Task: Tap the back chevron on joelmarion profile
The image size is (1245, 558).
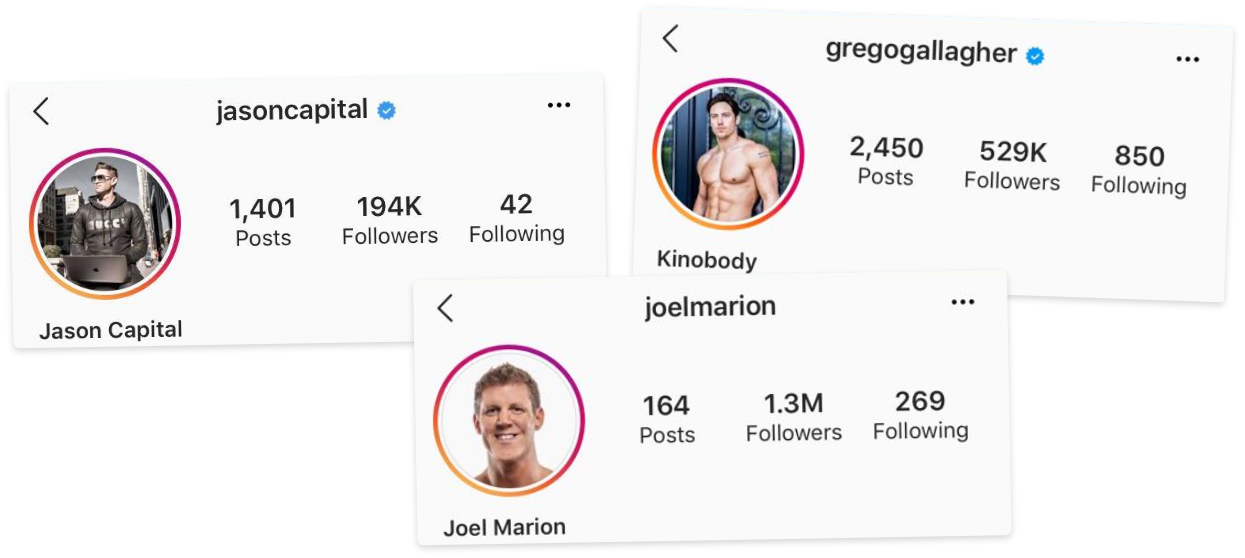Action: 445,308
